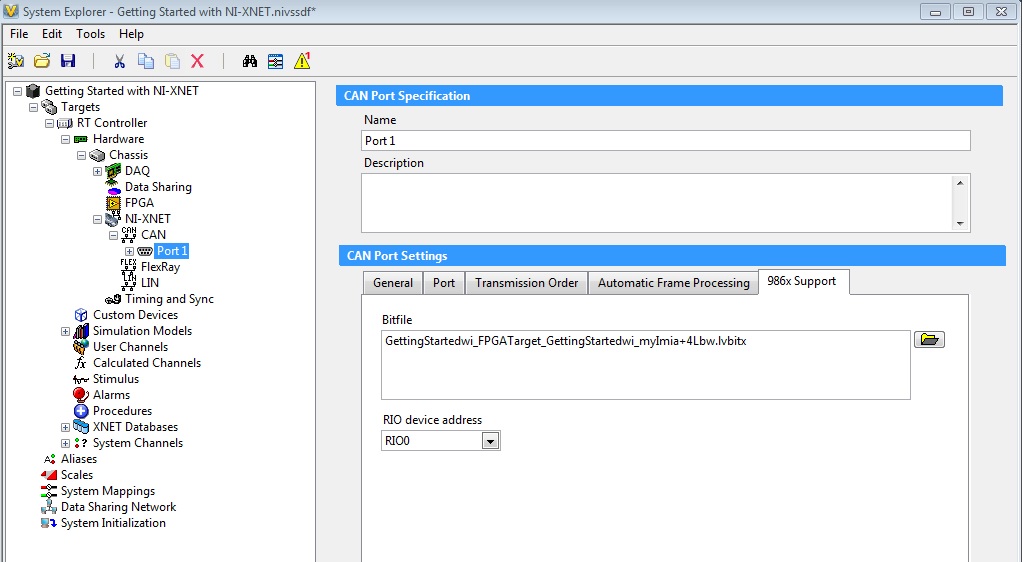The width and height of the screenshot is (1023, 562).
Task: Expand the System Channels node
Action: click(x=65, y=443)
